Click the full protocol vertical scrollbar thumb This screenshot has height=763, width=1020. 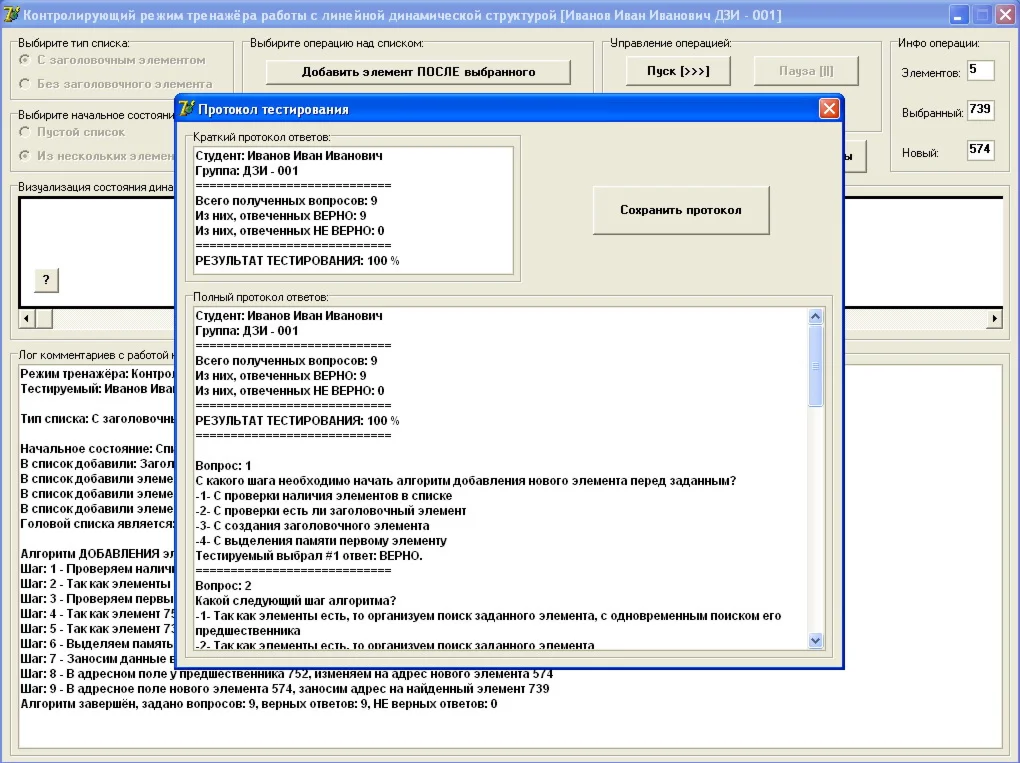(x=815, y=365)
